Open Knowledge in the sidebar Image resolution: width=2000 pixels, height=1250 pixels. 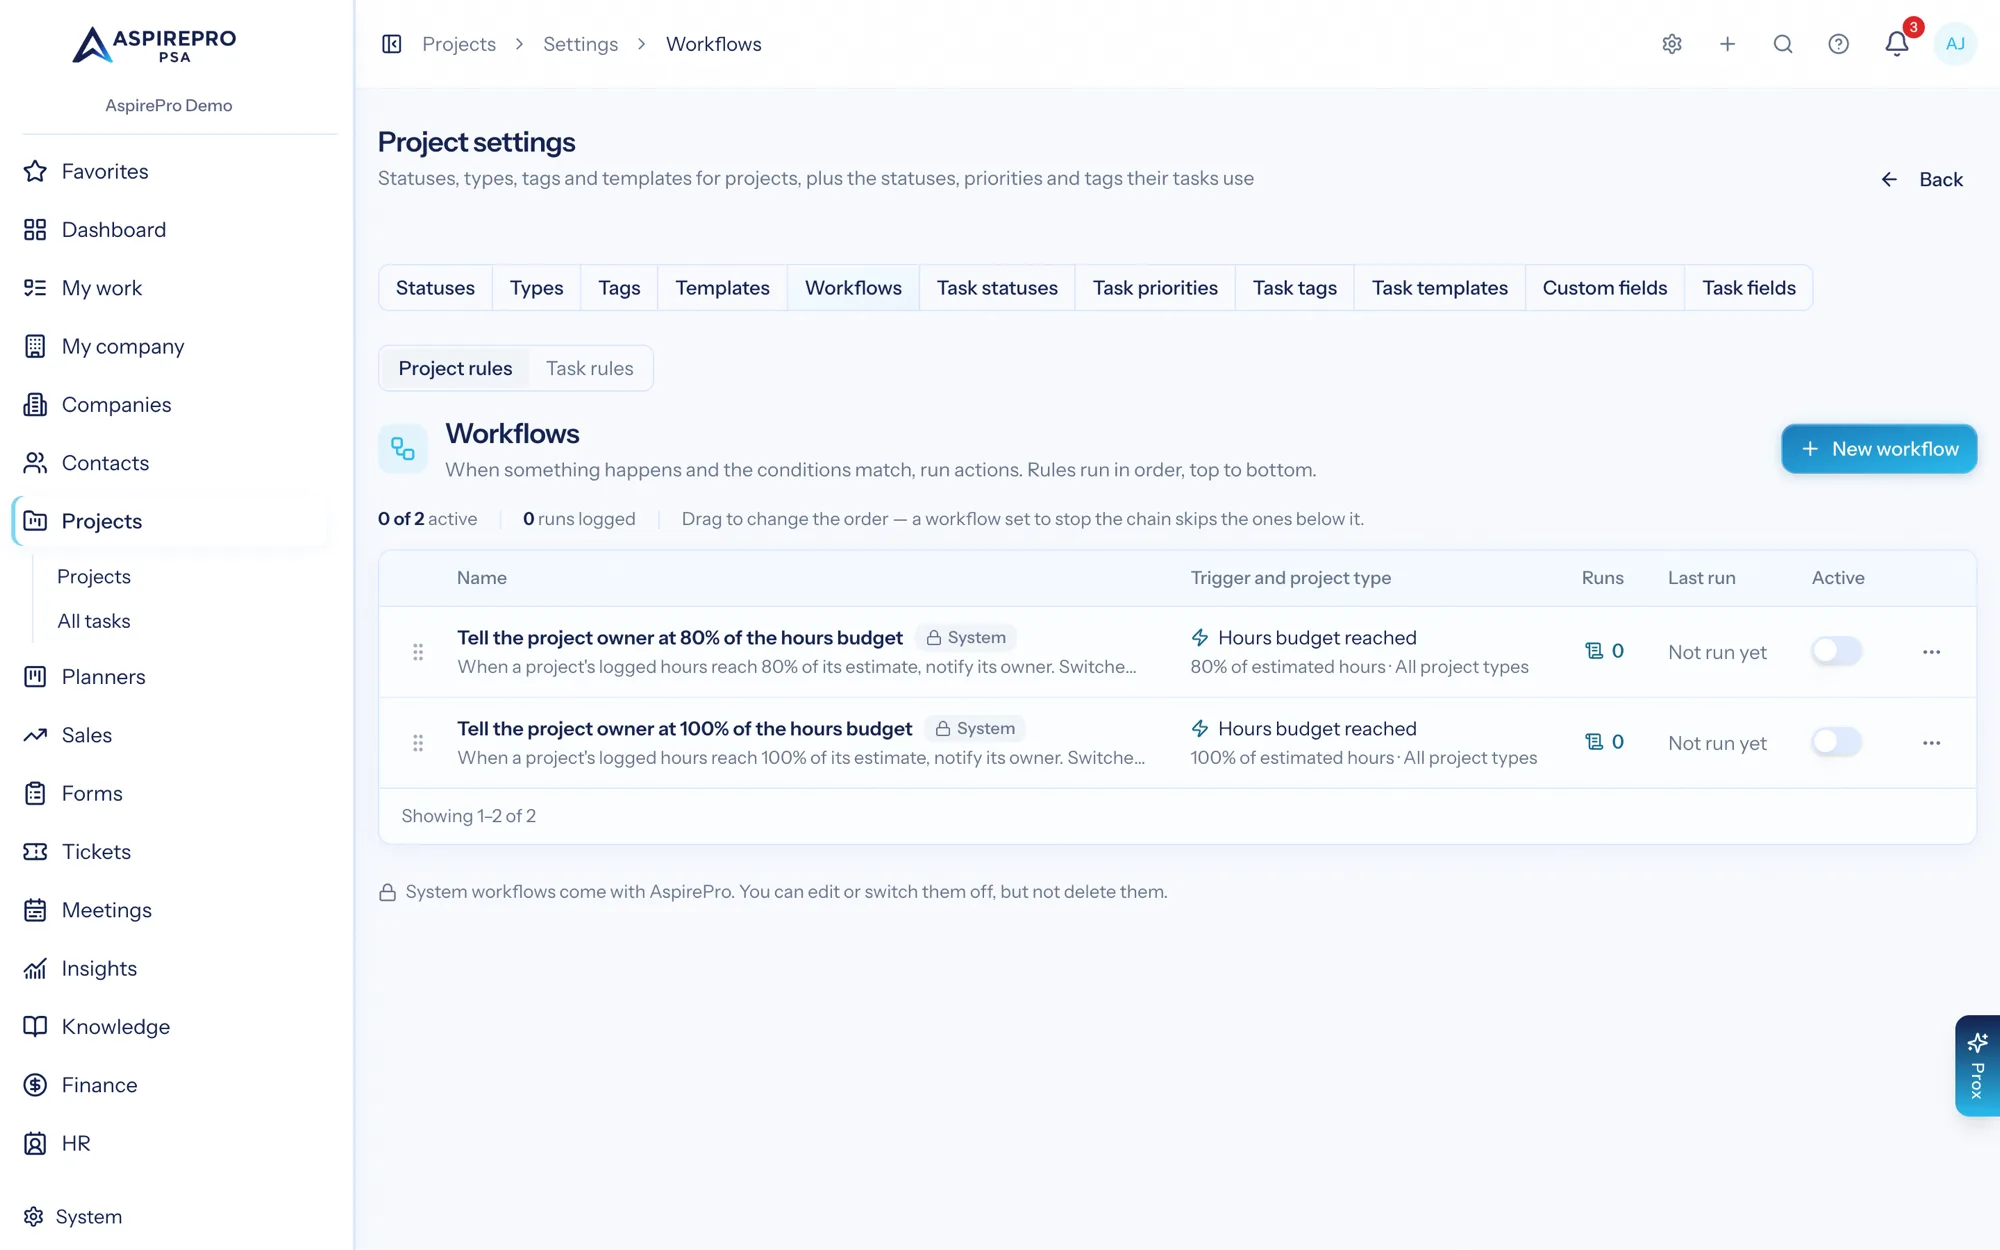coord(170,1027)
